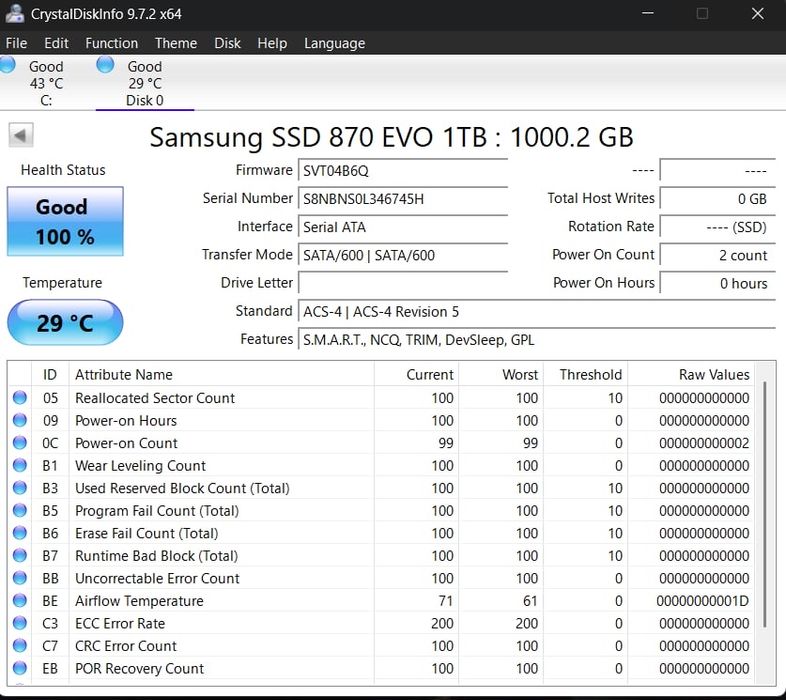Click the ECC Error Rate attribute name

(x=120, y=623)
